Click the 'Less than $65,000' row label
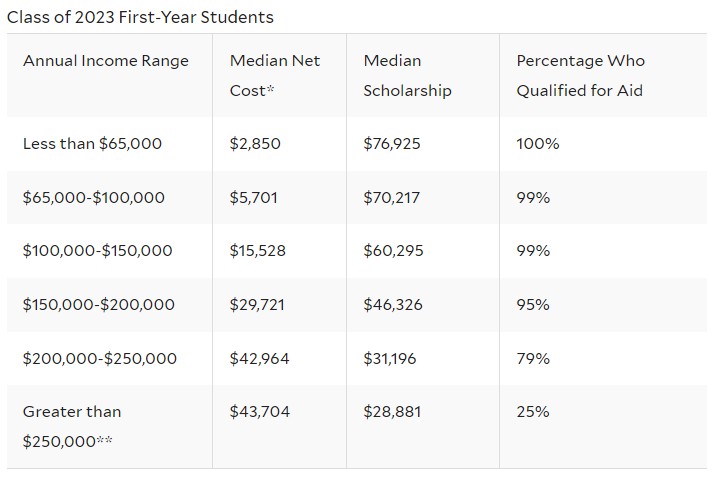 coord(92,144)
